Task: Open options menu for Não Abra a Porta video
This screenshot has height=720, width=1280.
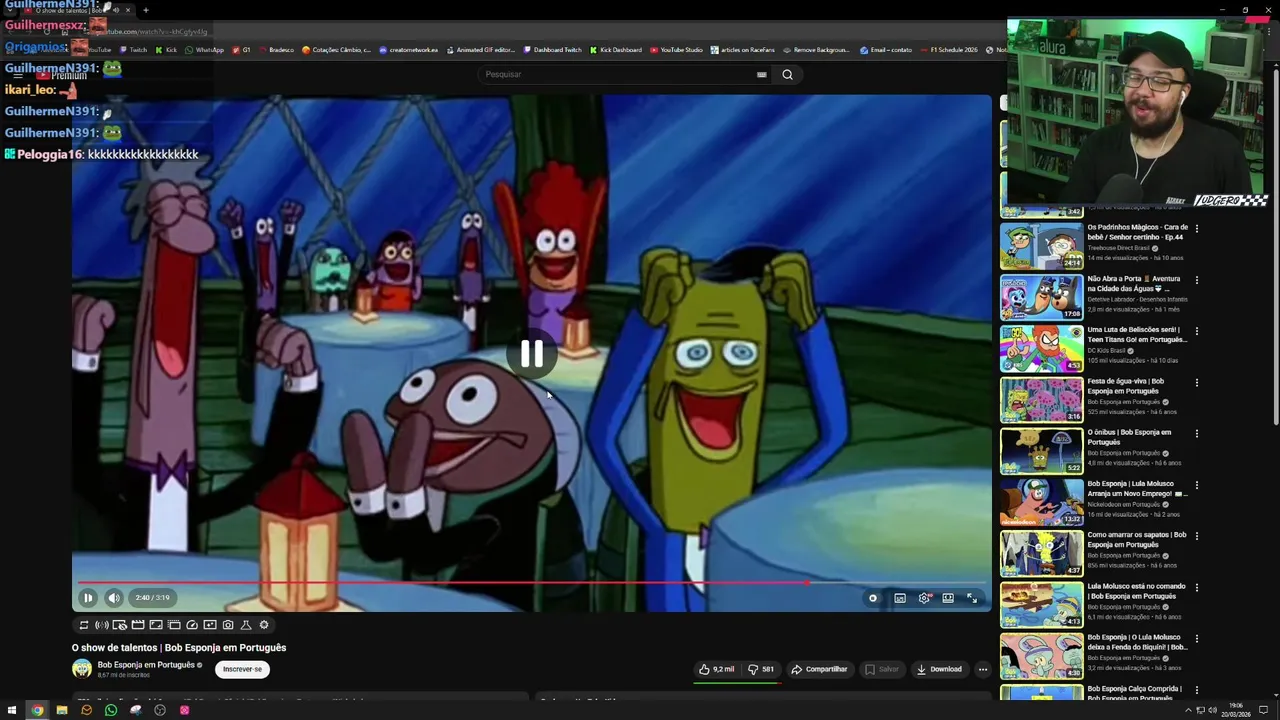Action: tap(1197, 280)
